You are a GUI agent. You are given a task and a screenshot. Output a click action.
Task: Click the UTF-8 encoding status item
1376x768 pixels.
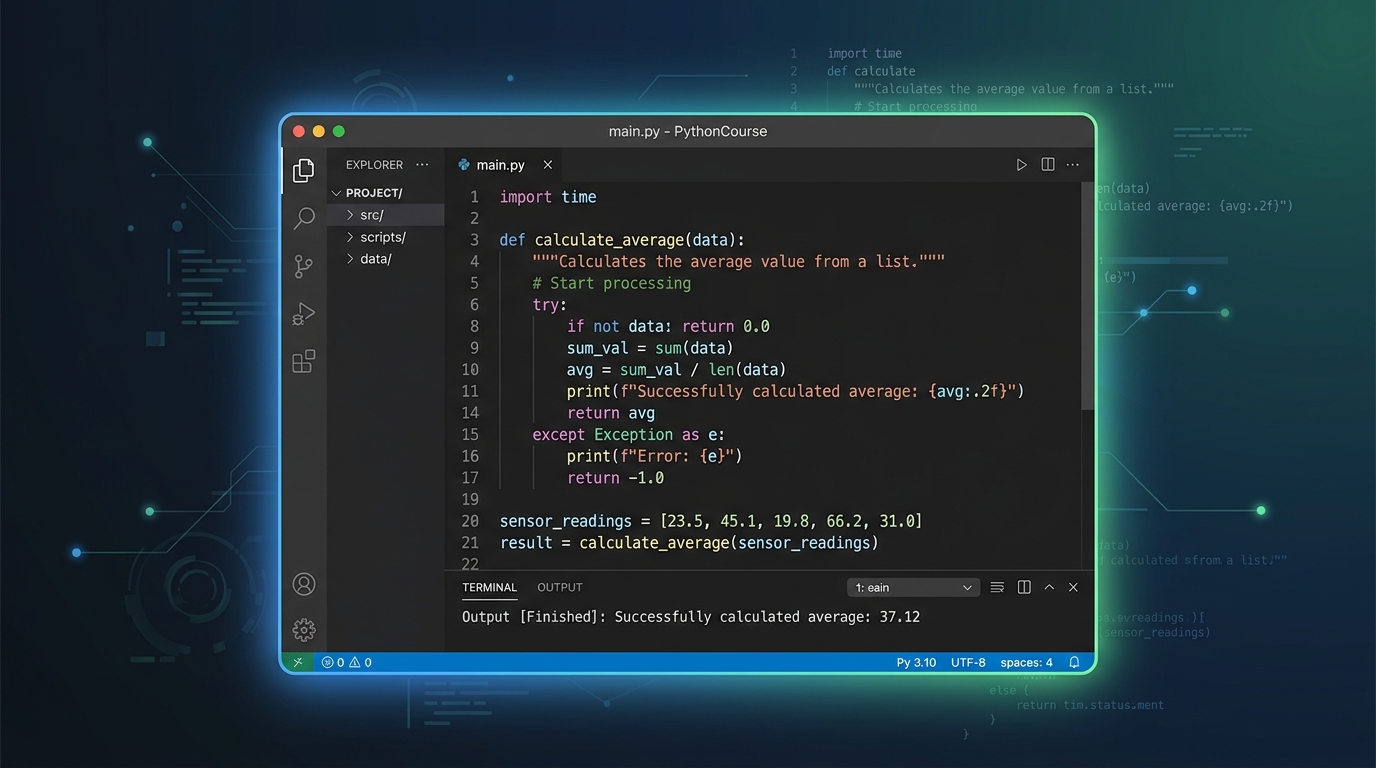point(968,662)
